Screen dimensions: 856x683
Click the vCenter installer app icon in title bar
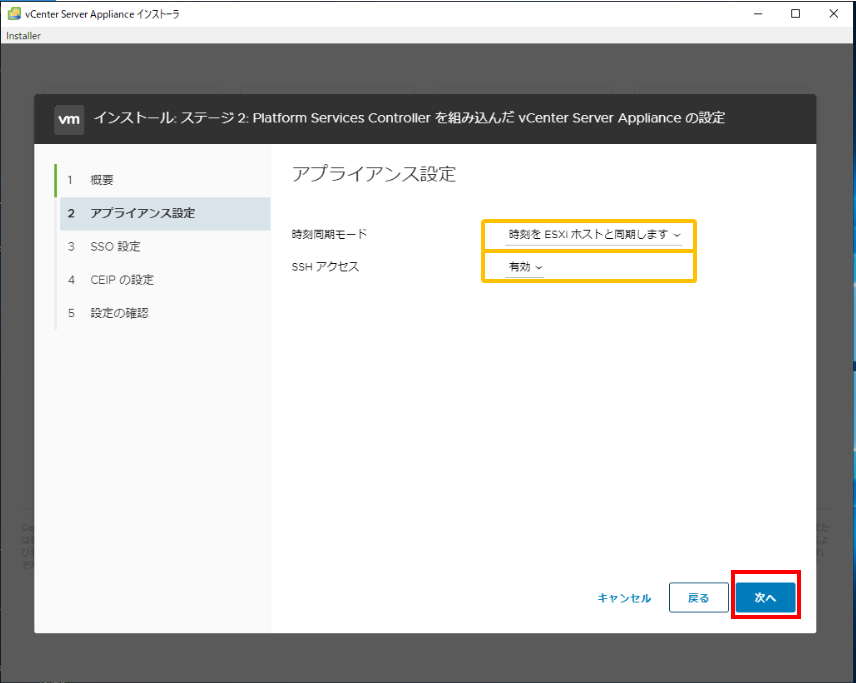click(14, 14)
